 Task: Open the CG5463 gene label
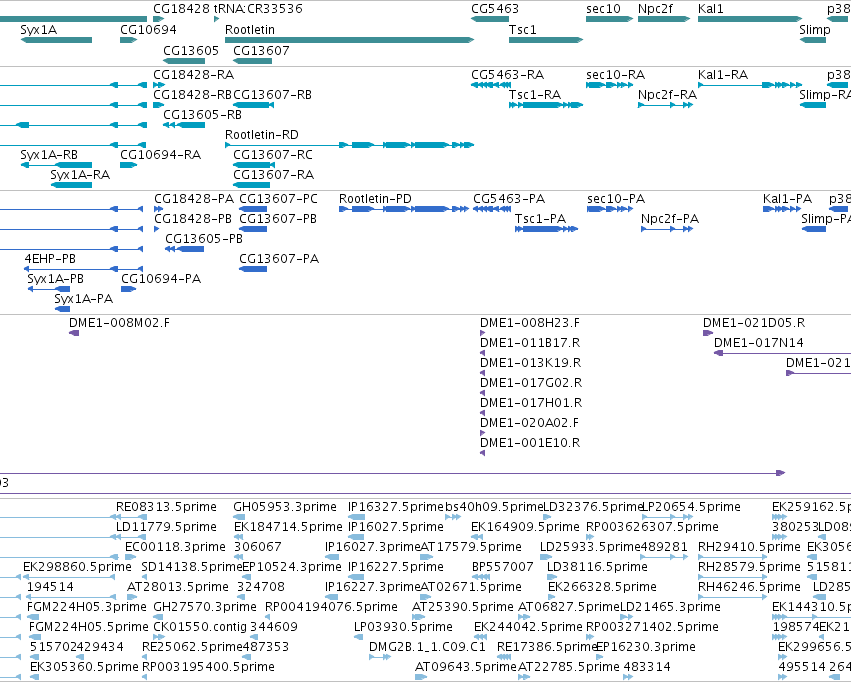tap(495, 9)
